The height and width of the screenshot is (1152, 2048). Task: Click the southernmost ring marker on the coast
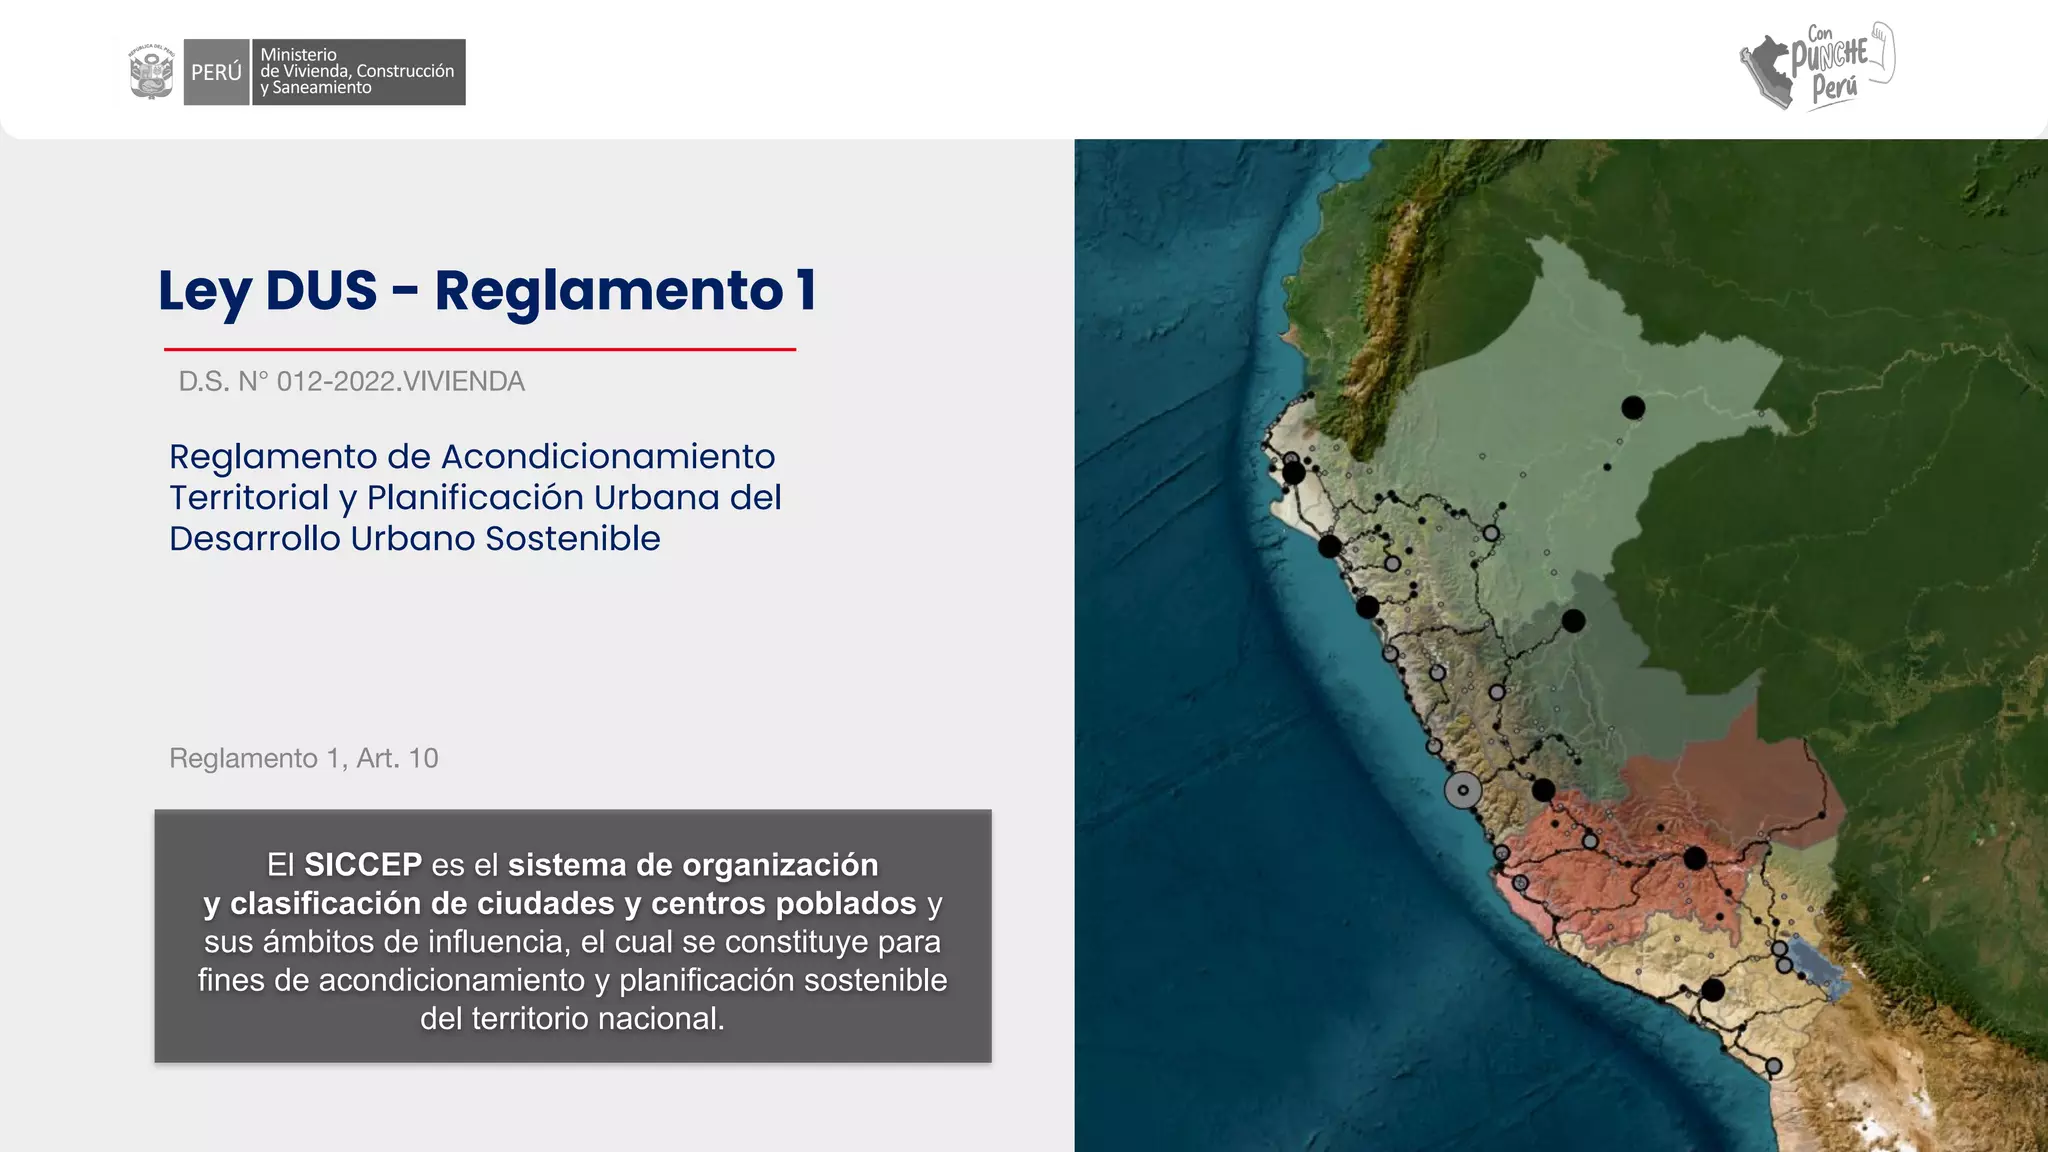1773,1066
